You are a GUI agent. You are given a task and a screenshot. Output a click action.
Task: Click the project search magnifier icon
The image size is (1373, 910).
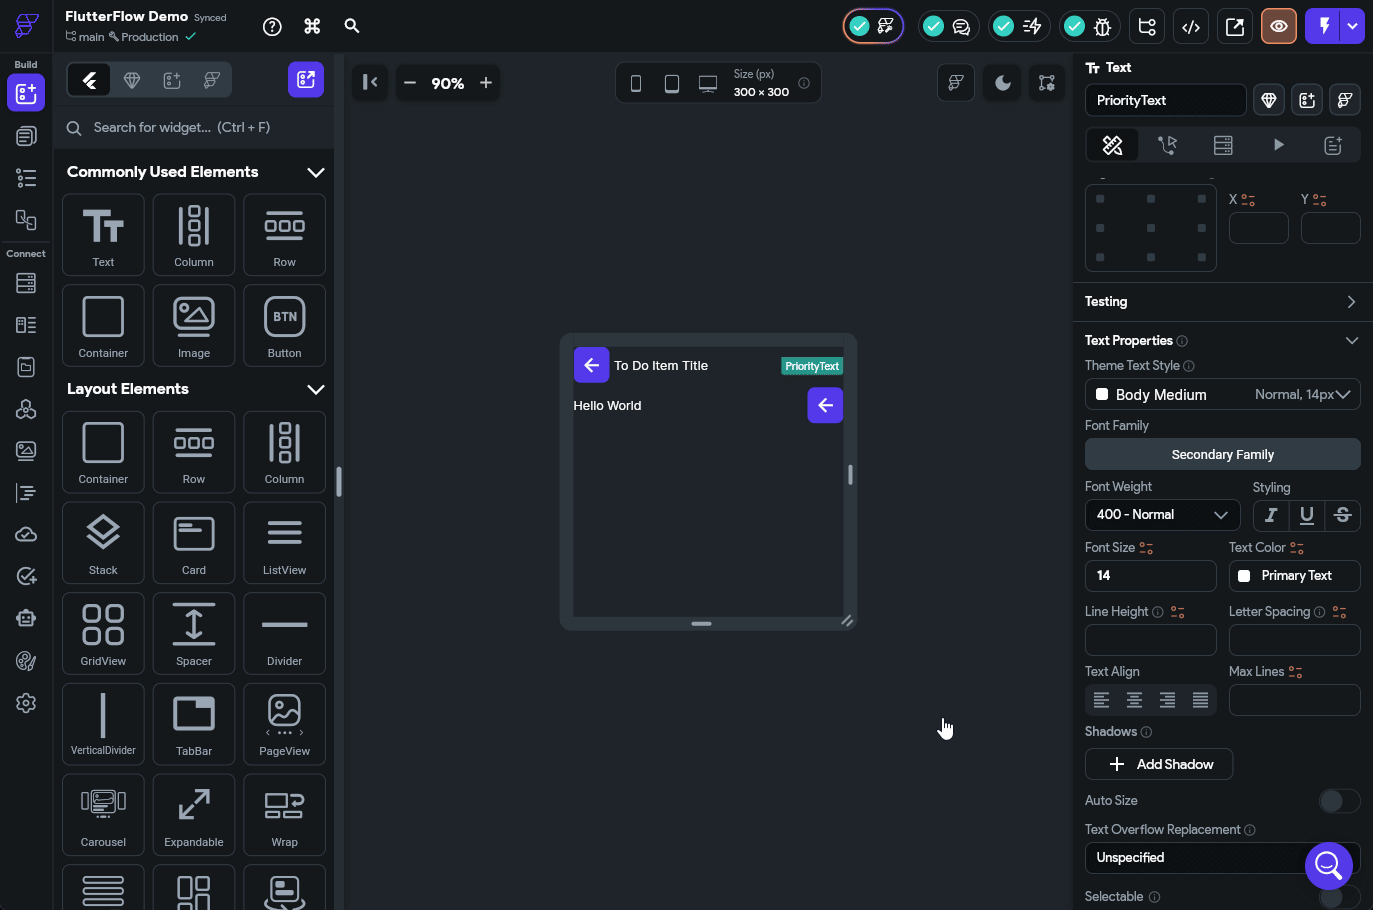coord(352,26)
